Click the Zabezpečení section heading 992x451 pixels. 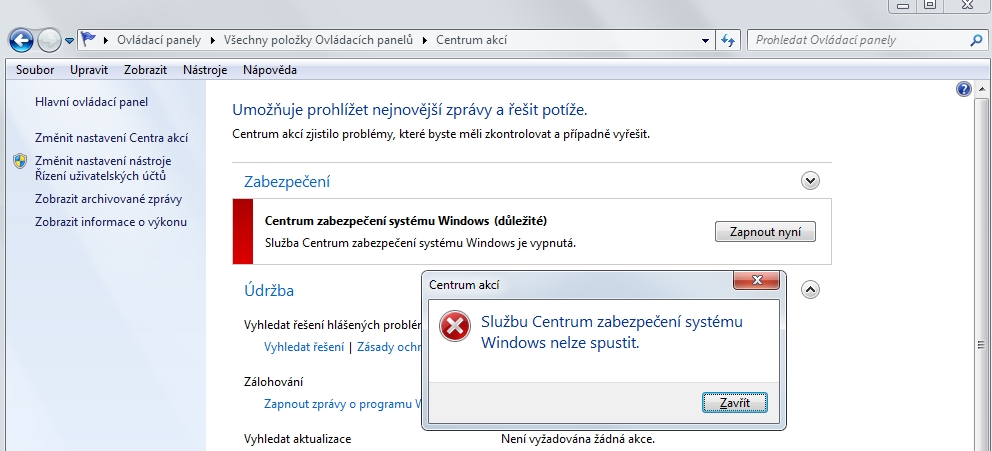point(287,182)
